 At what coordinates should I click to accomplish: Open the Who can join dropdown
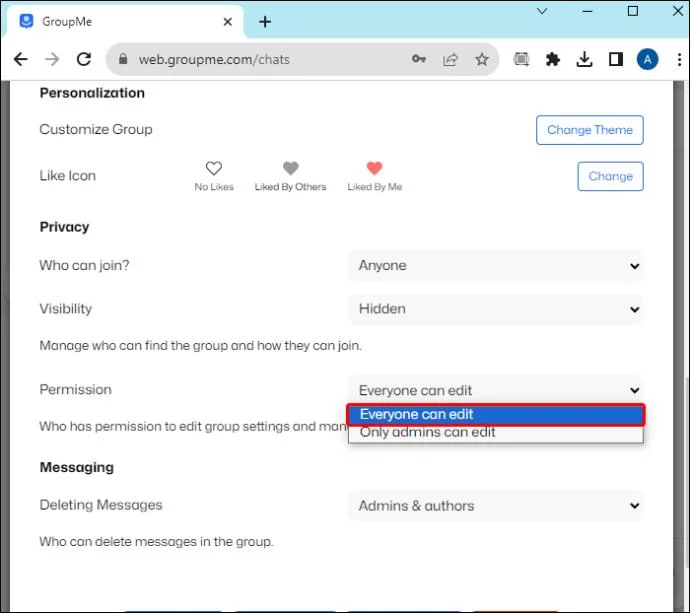[x=496, y=266]
